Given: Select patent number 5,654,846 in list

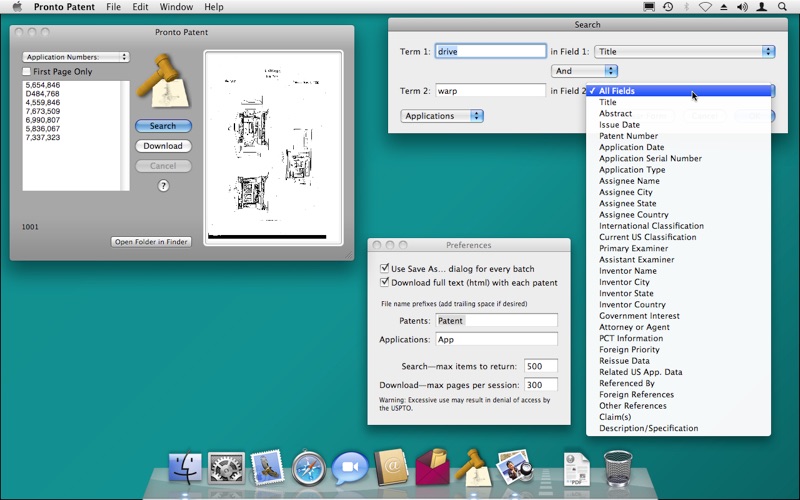Looking at the screenshot, I should (x=43, y=85).
